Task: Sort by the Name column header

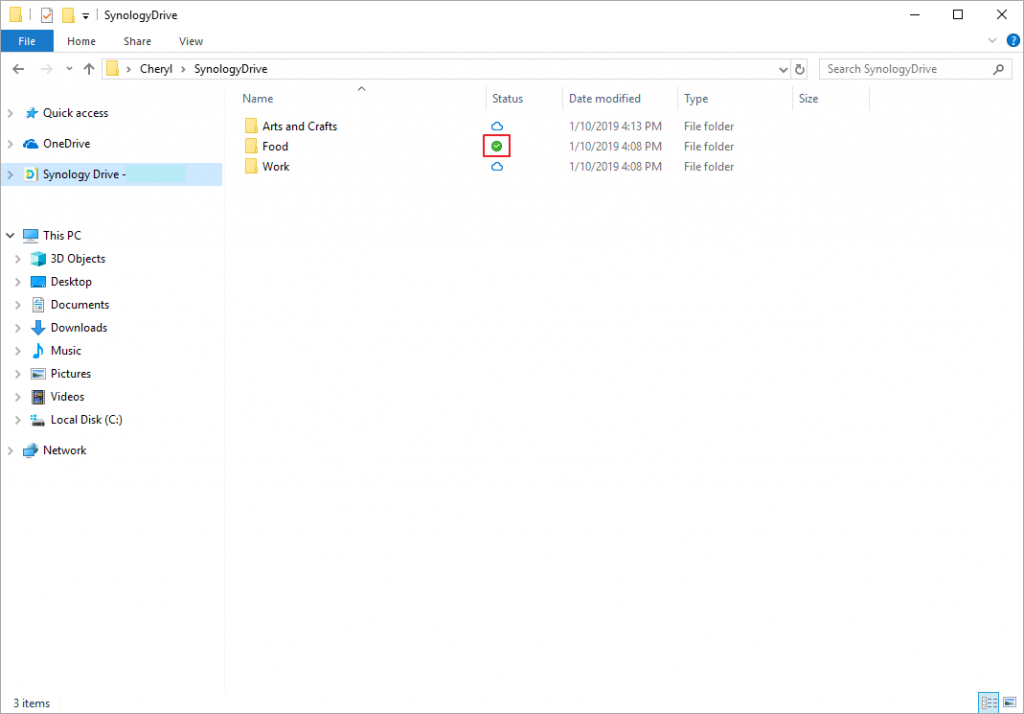Action: [257, 99]
